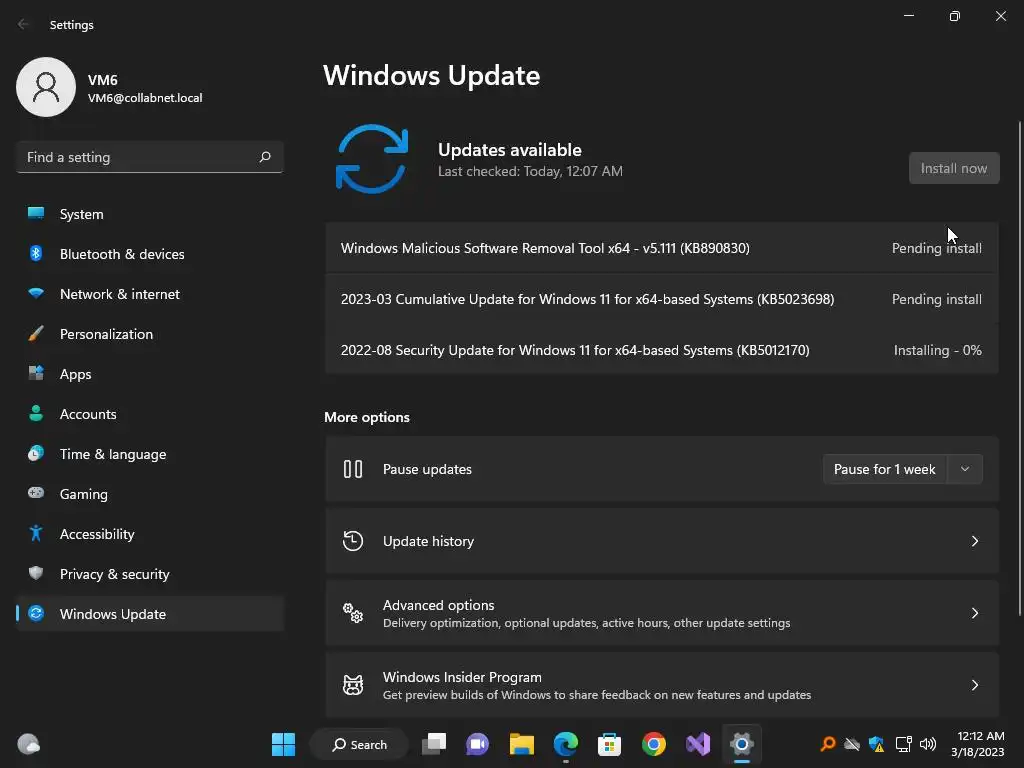Click VM6@collabnet.local account email
This screenshot has width=1024, height=768.
click(145, 98)
